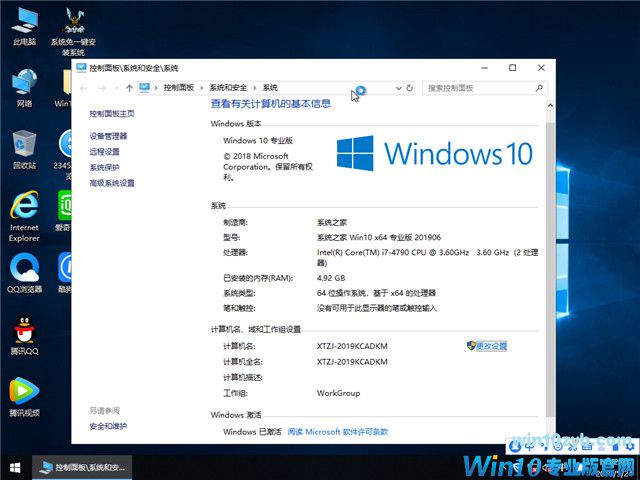Open the 回收站 recycle bin icon
Viewport: 640px width, 480px height.
coord(24,149)
